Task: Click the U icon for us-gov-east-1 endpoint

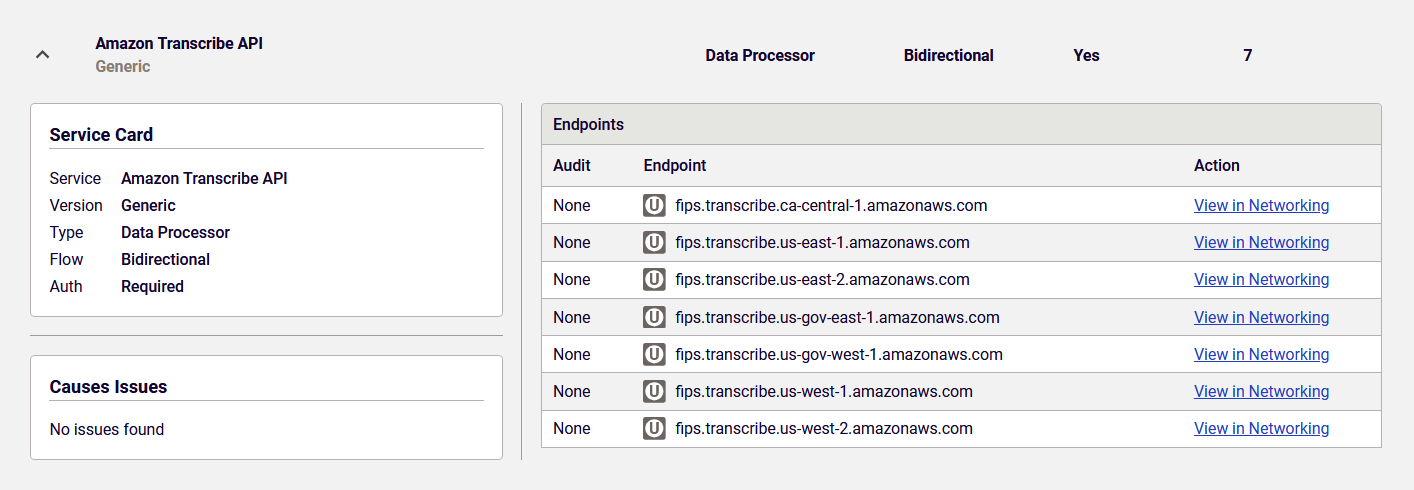Action: (654, 318)
